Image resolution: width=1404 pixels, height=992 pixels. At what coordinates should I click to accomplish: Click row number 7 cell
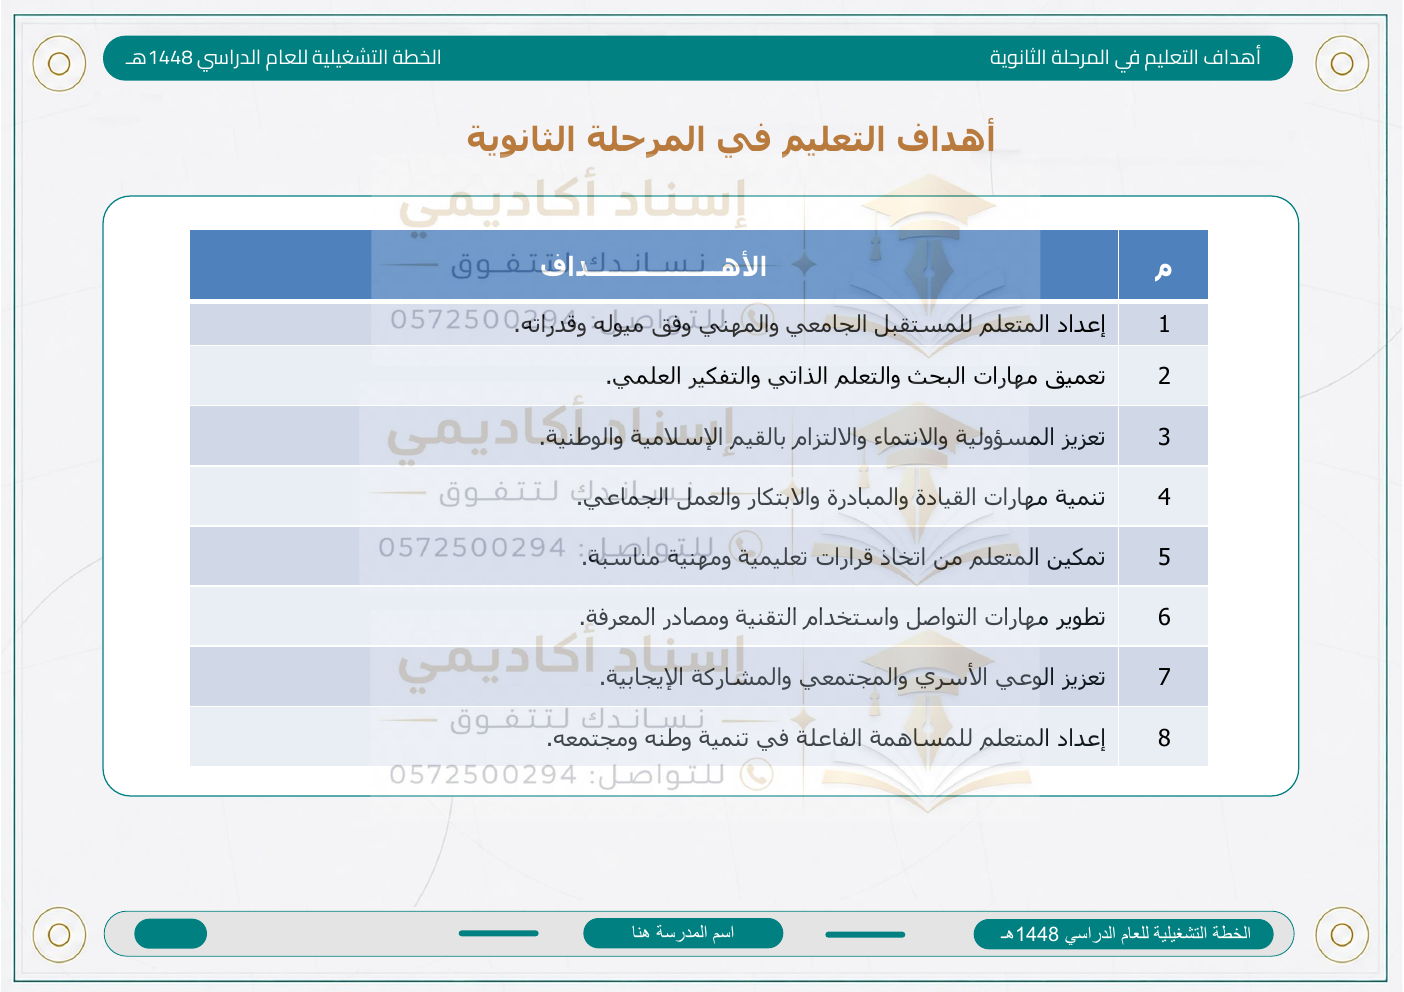[x=1163, y=677]
